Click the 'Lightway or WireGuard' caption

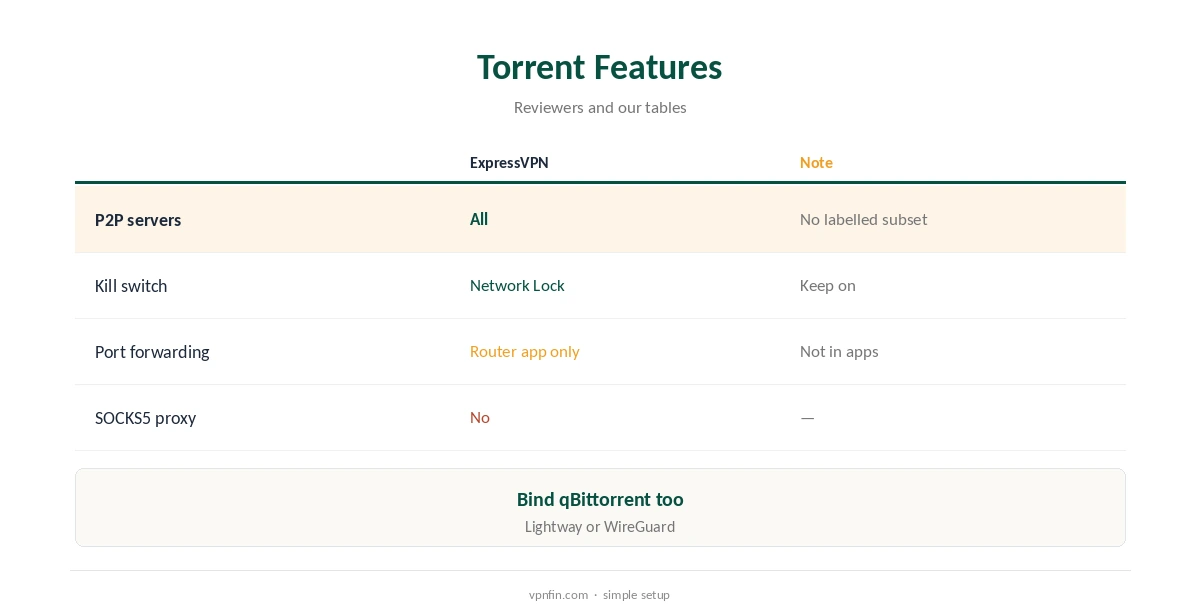point(600,526)
